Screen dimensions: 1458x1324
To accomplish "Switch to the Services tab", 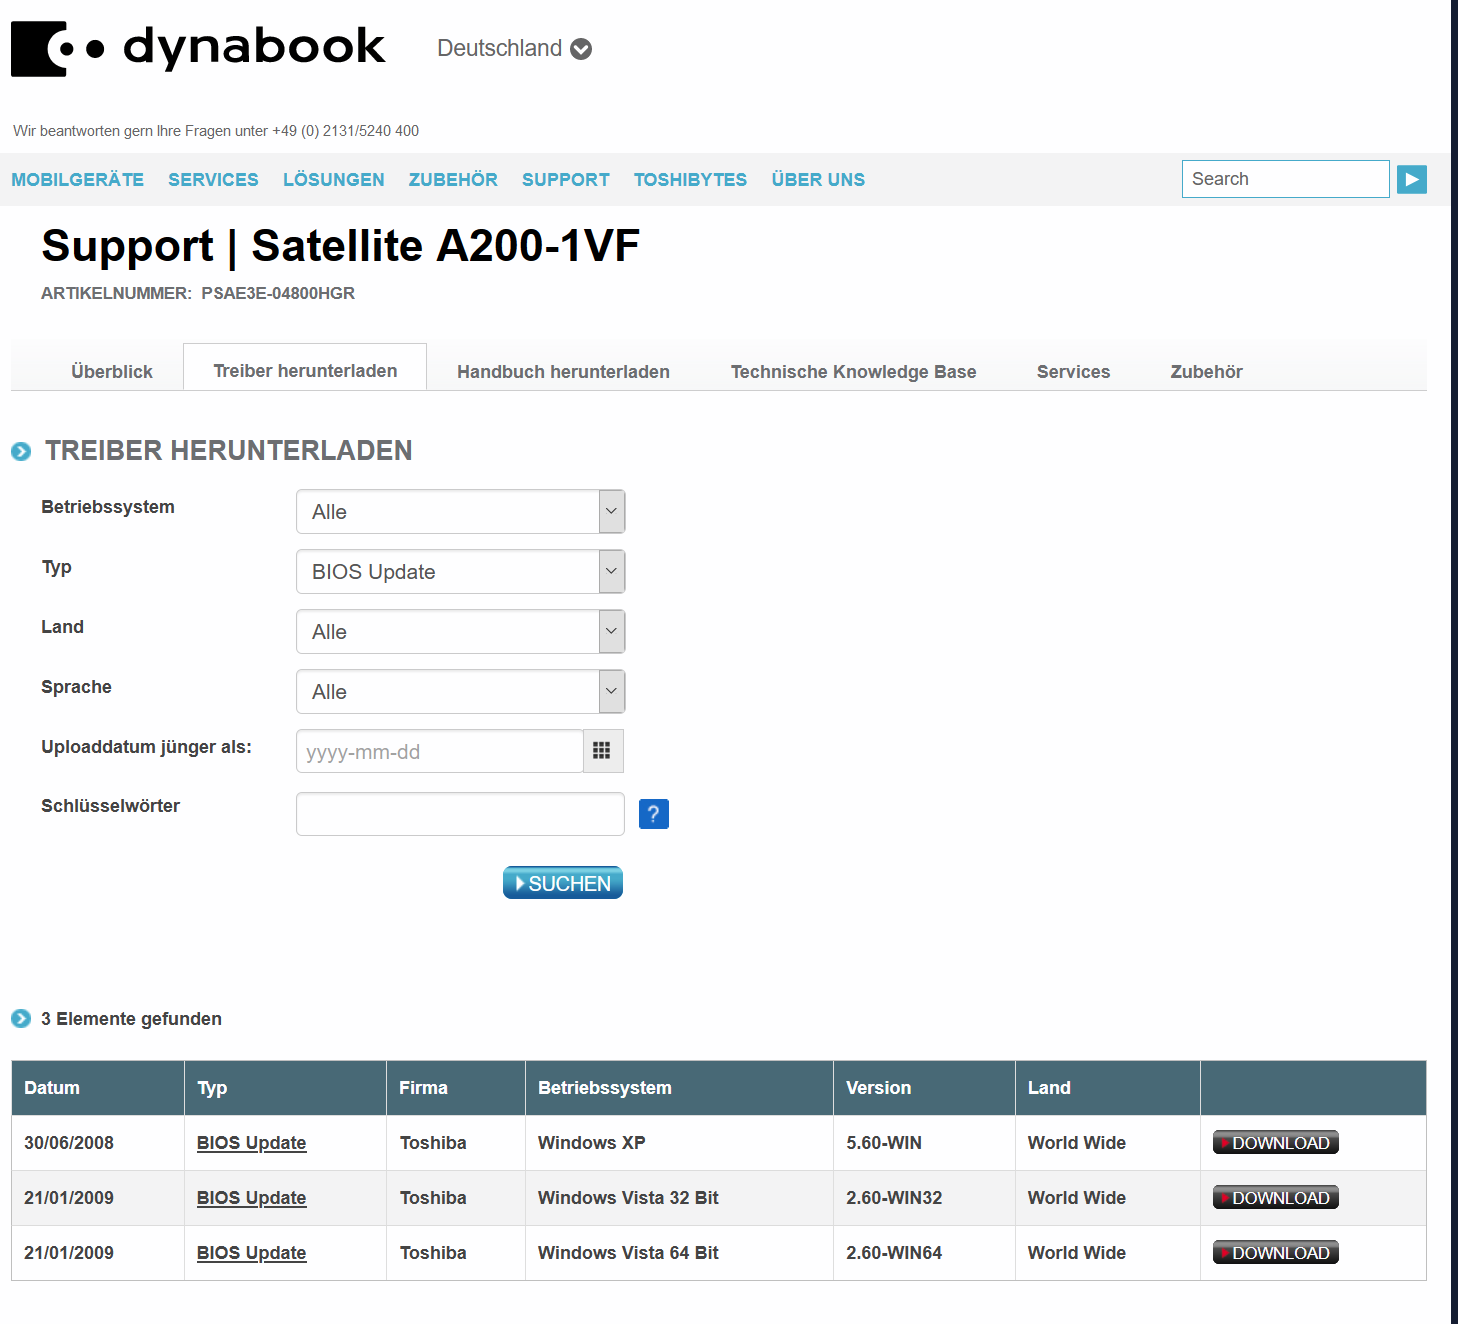I will pos(1073,372).
